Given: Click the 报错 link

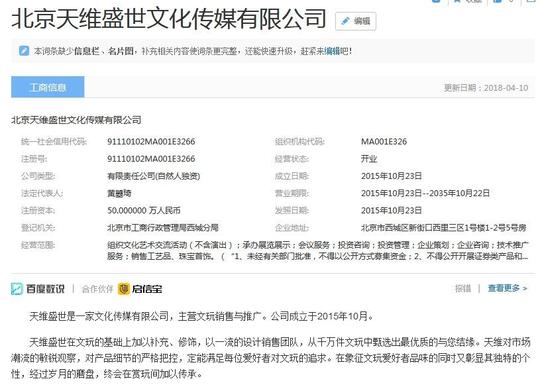Looking at the screenshot, I should 463,288.
